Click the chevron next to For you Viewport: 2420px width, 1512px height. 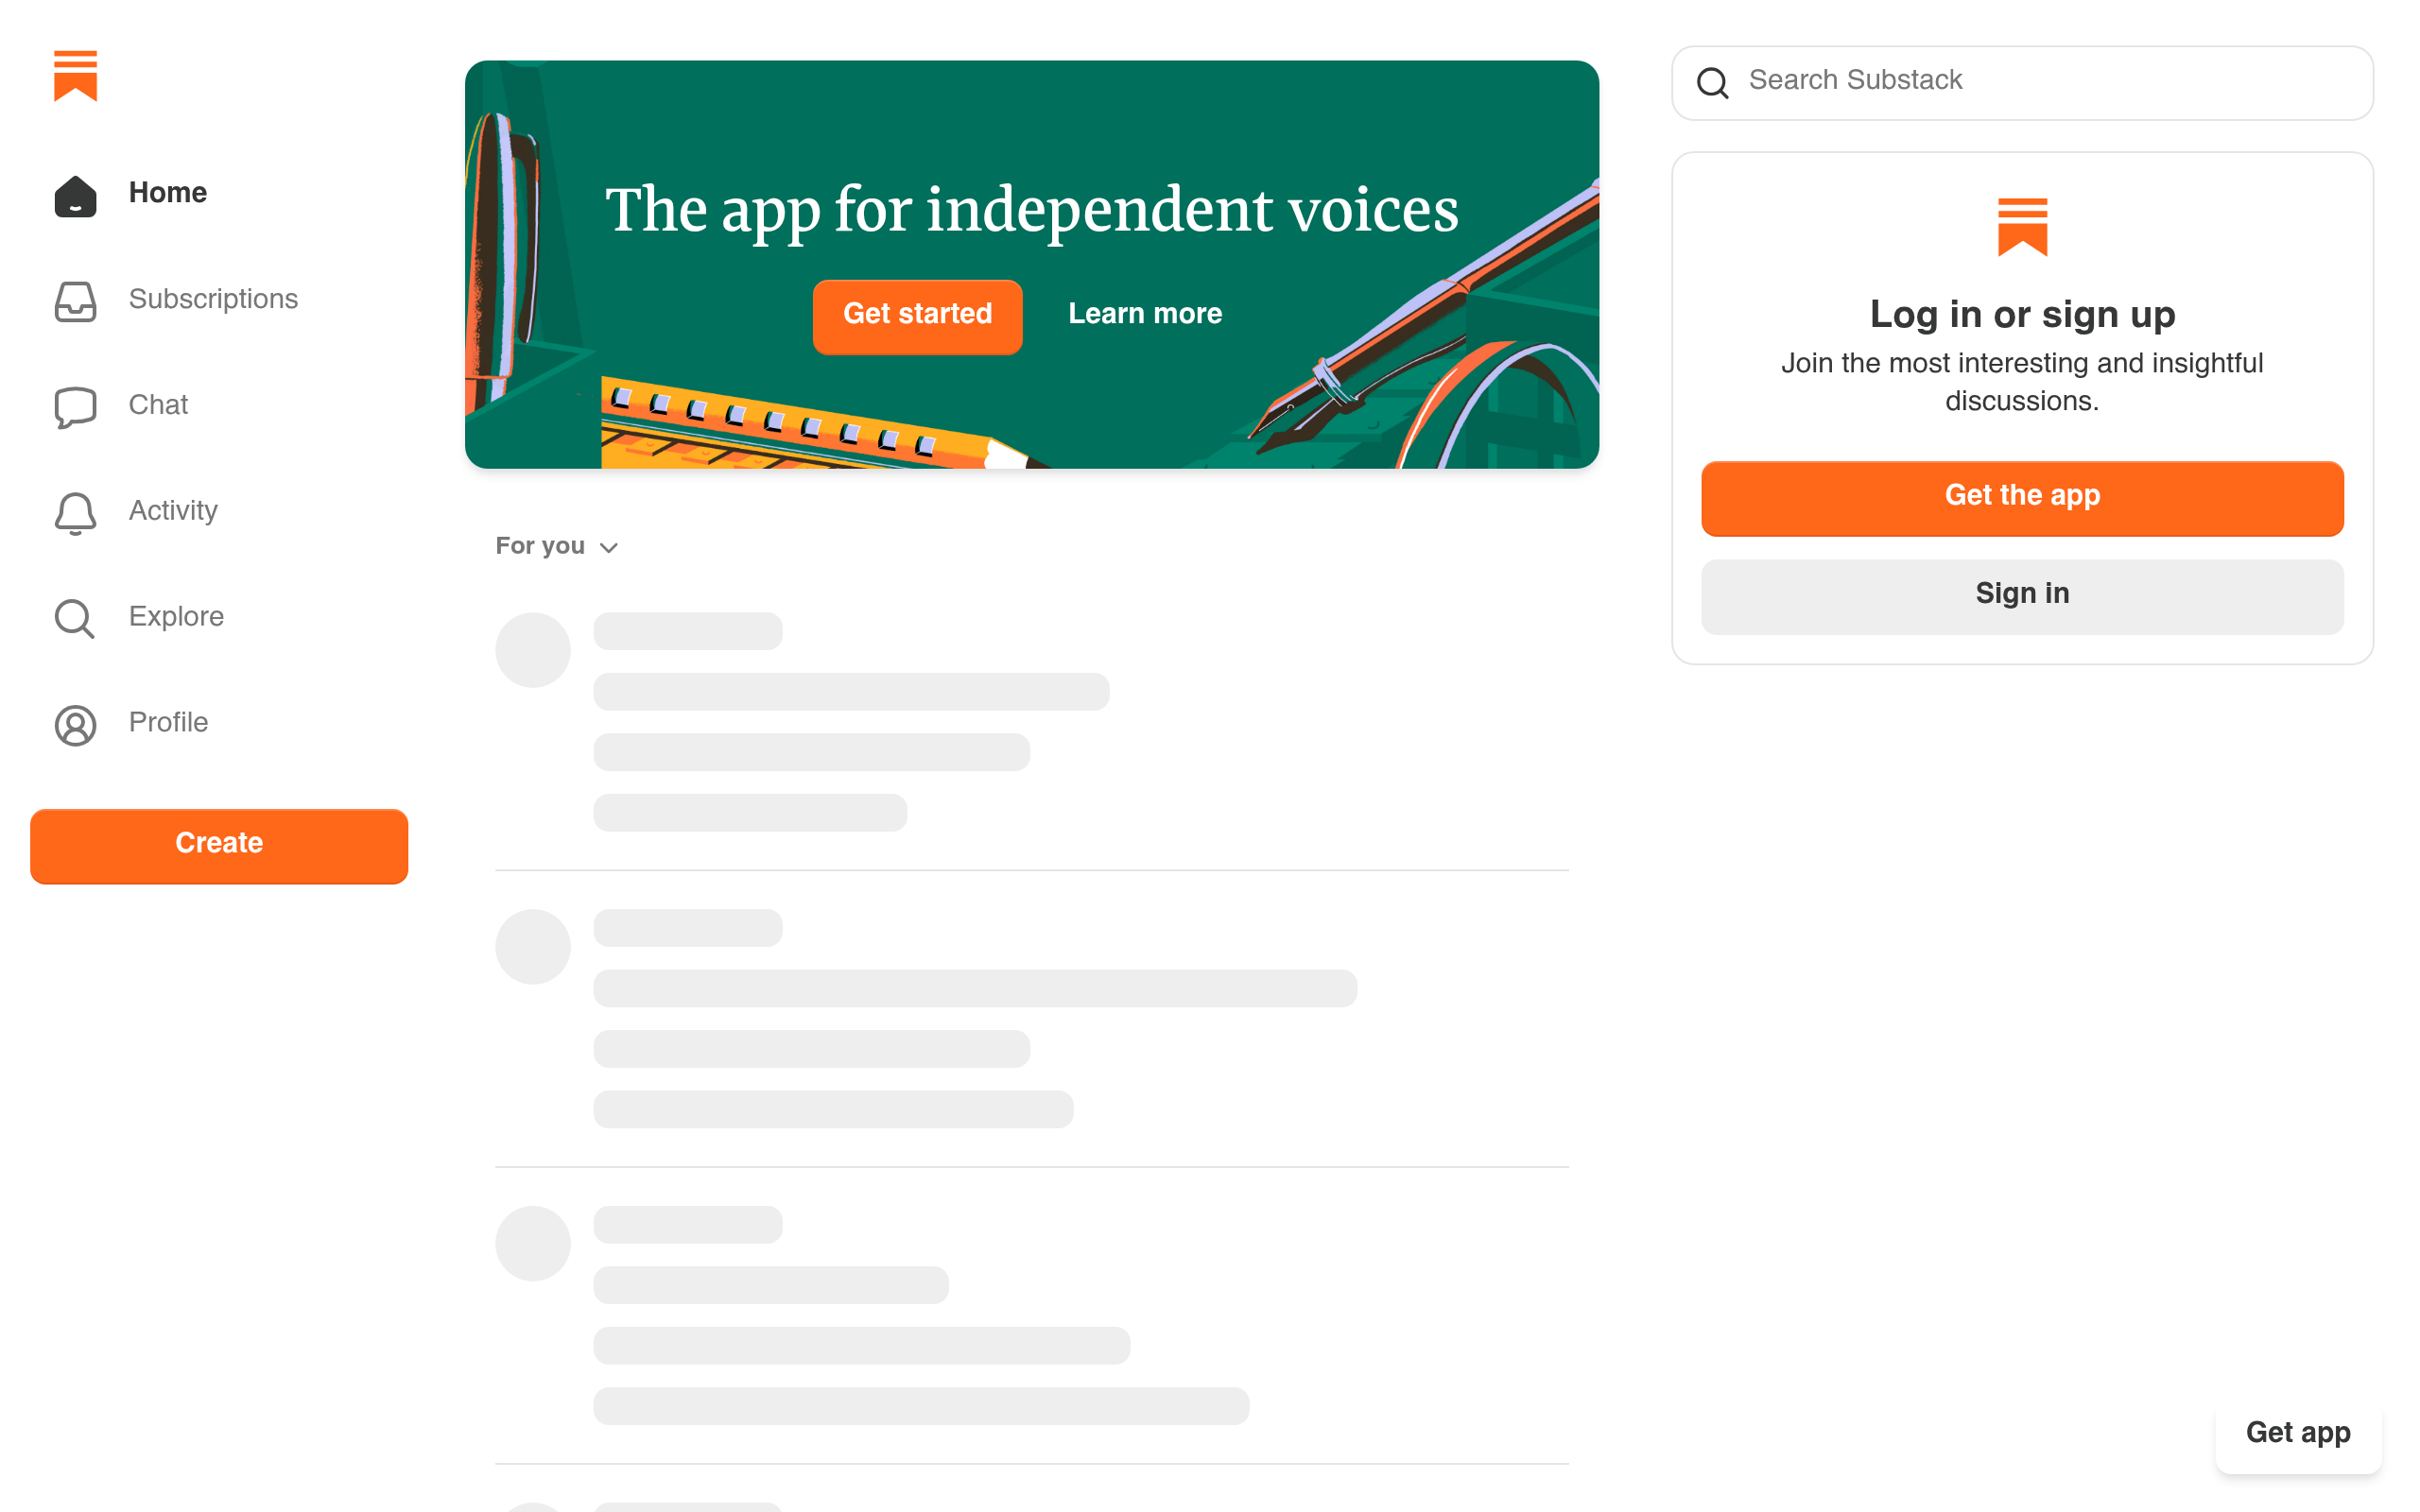609,547
